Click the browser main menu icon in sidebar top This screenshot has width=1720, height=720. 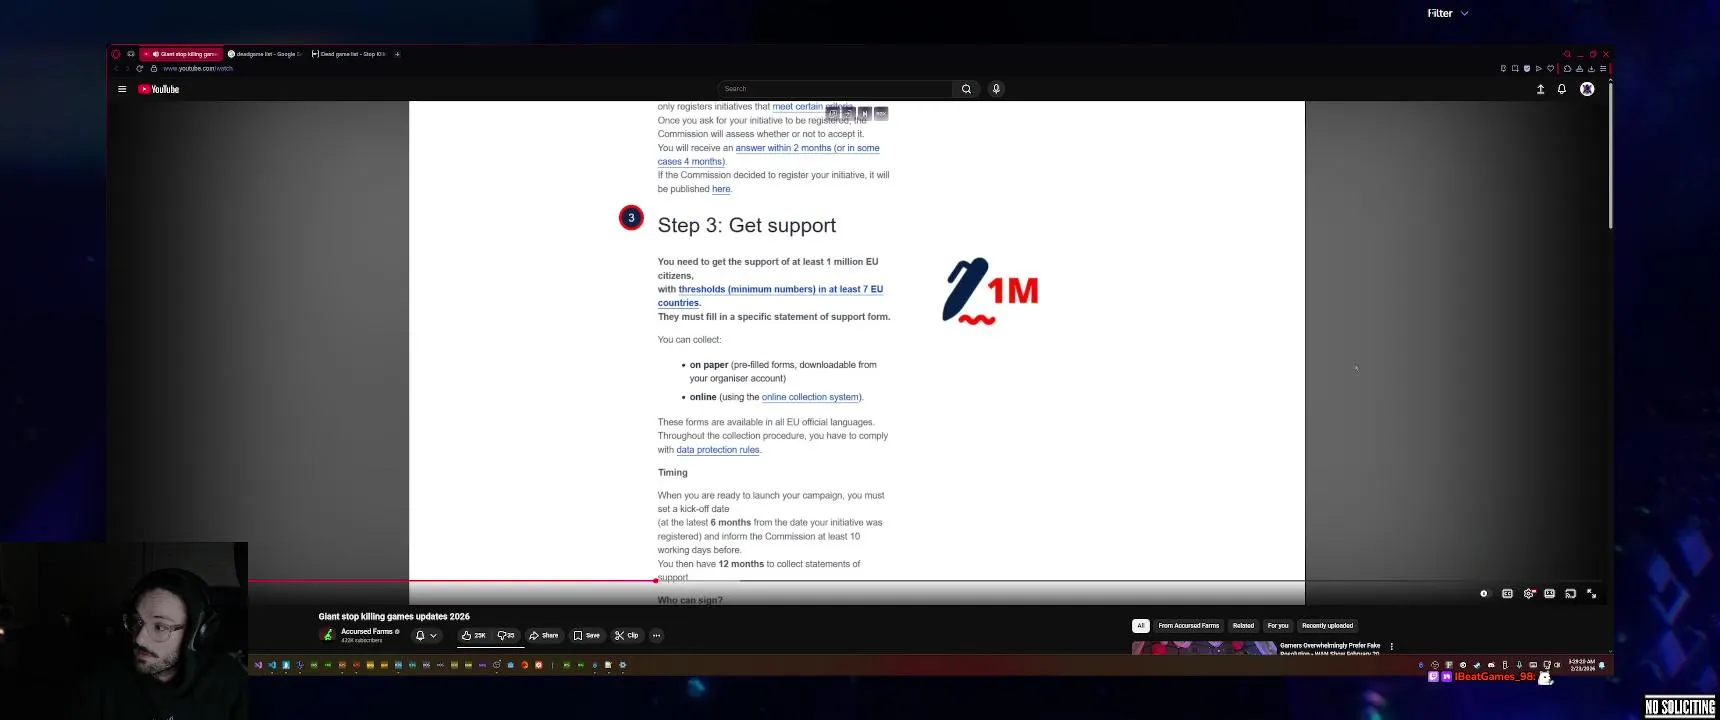click(130, 54)
